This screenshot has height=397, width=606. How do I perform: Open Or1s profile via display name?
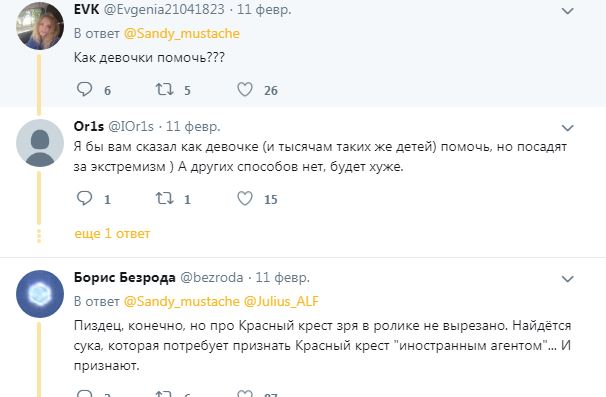[x=89, y=126]
